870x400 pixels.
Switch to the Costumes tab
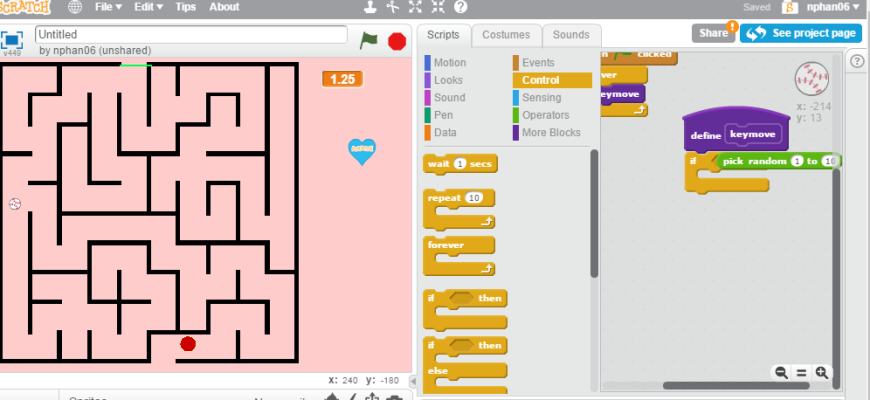pos(506,35)
